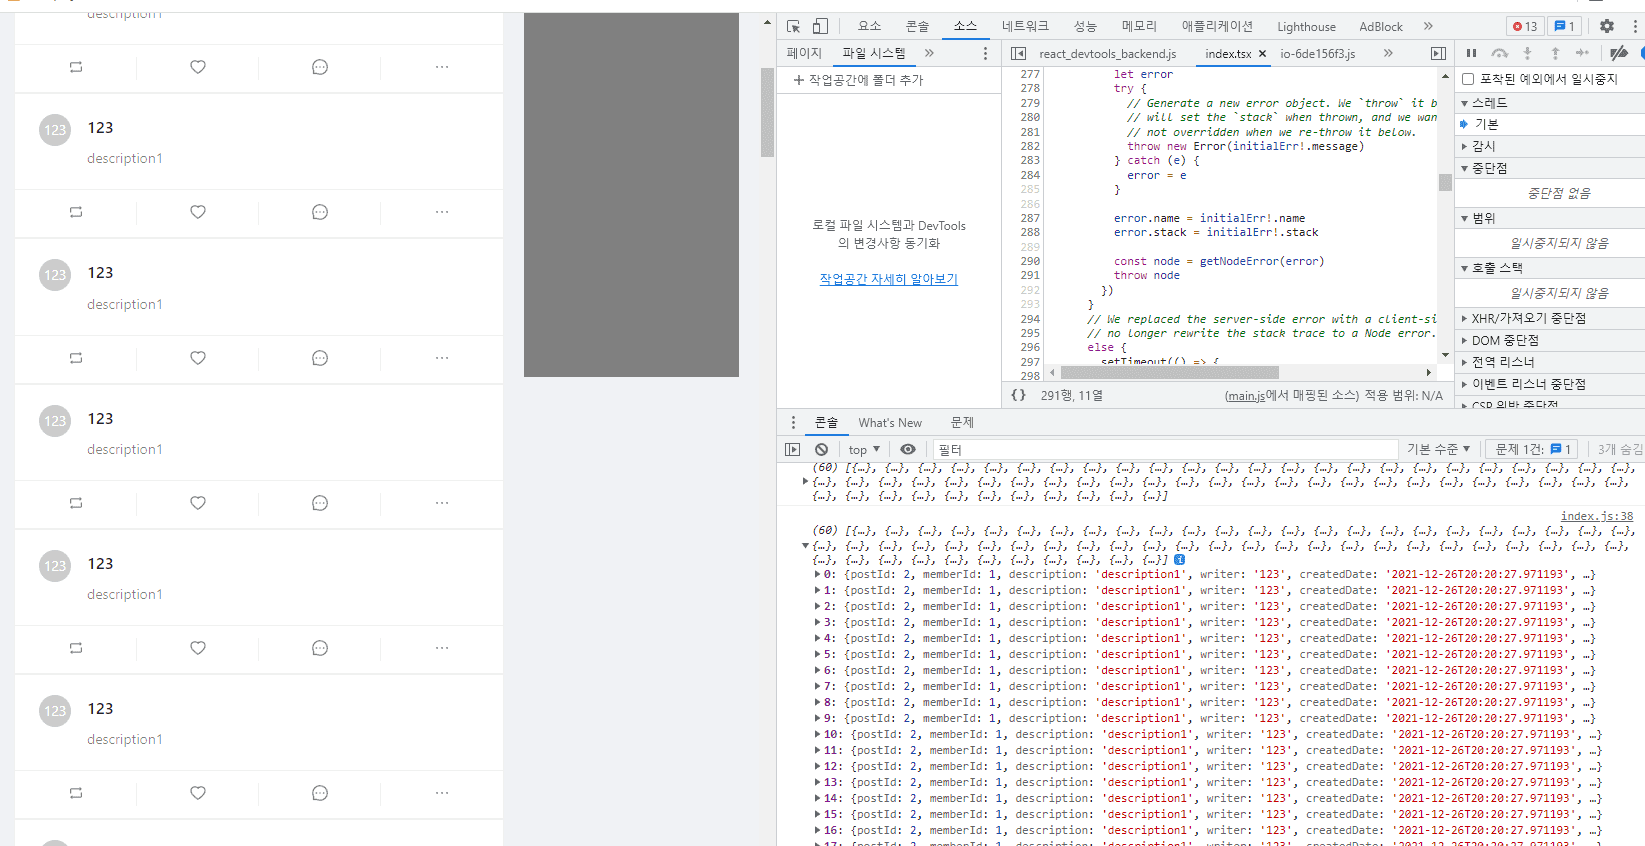Image resolution: width=1645 pixels, height=846 pixels.
Task: Clear the console with the ban icon
Action: pyautogui.click(x=821, y=450)
